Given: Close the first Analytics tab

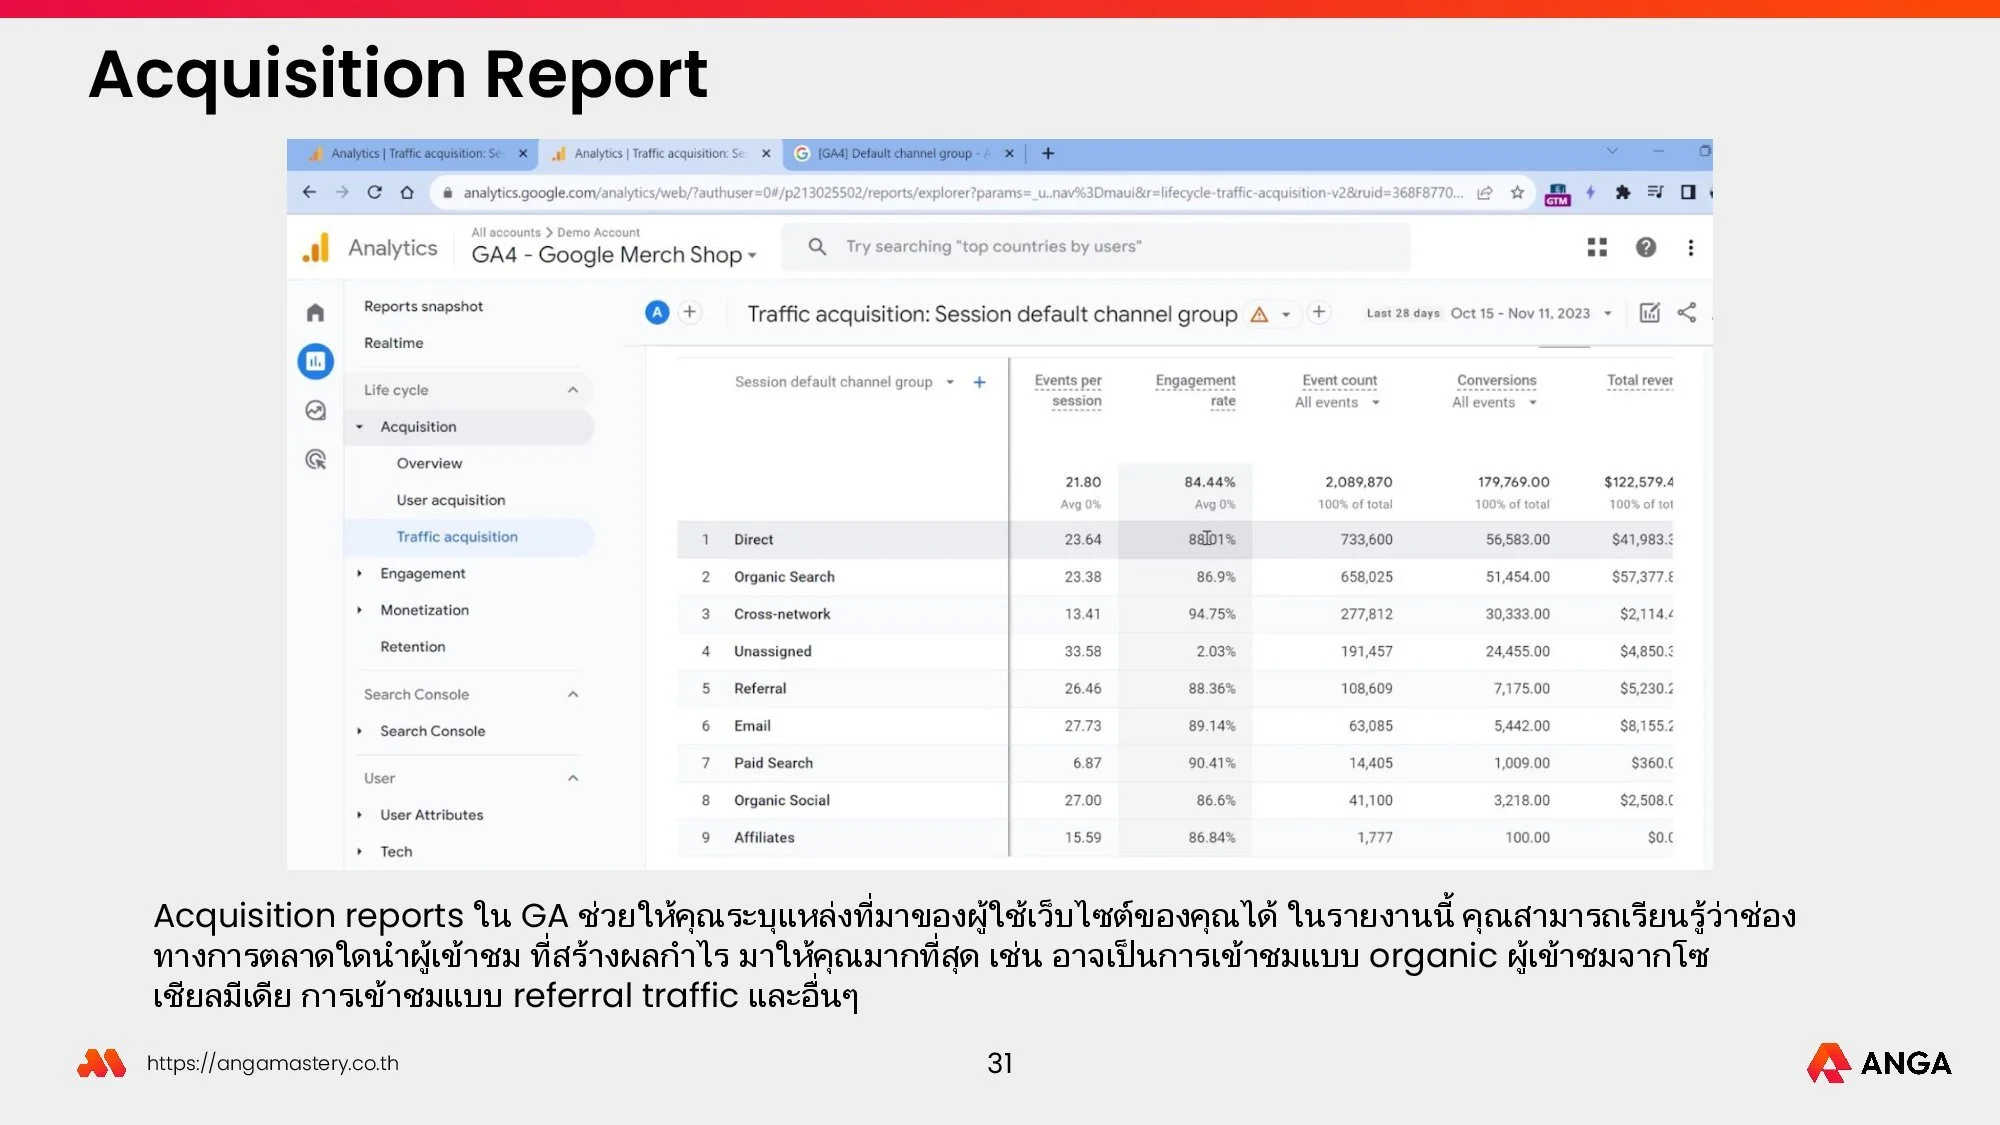Looking at the screenshot, I should click(x=522, y=153).
